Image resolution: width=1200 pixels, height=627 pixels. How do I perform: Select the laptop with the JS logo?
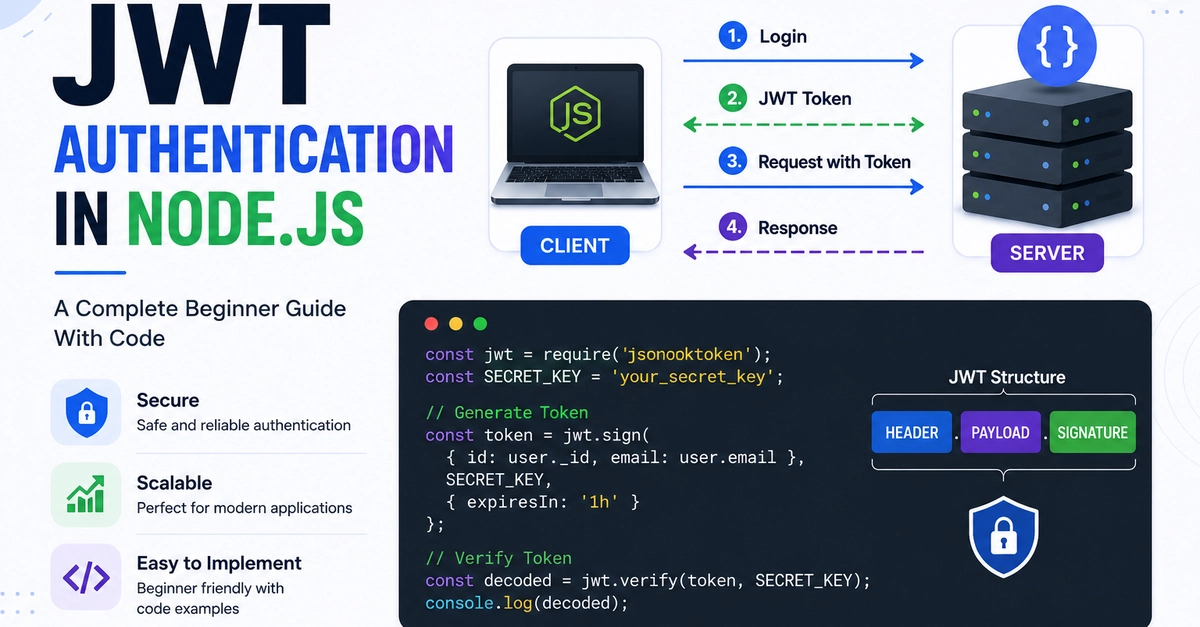(574, 135)
